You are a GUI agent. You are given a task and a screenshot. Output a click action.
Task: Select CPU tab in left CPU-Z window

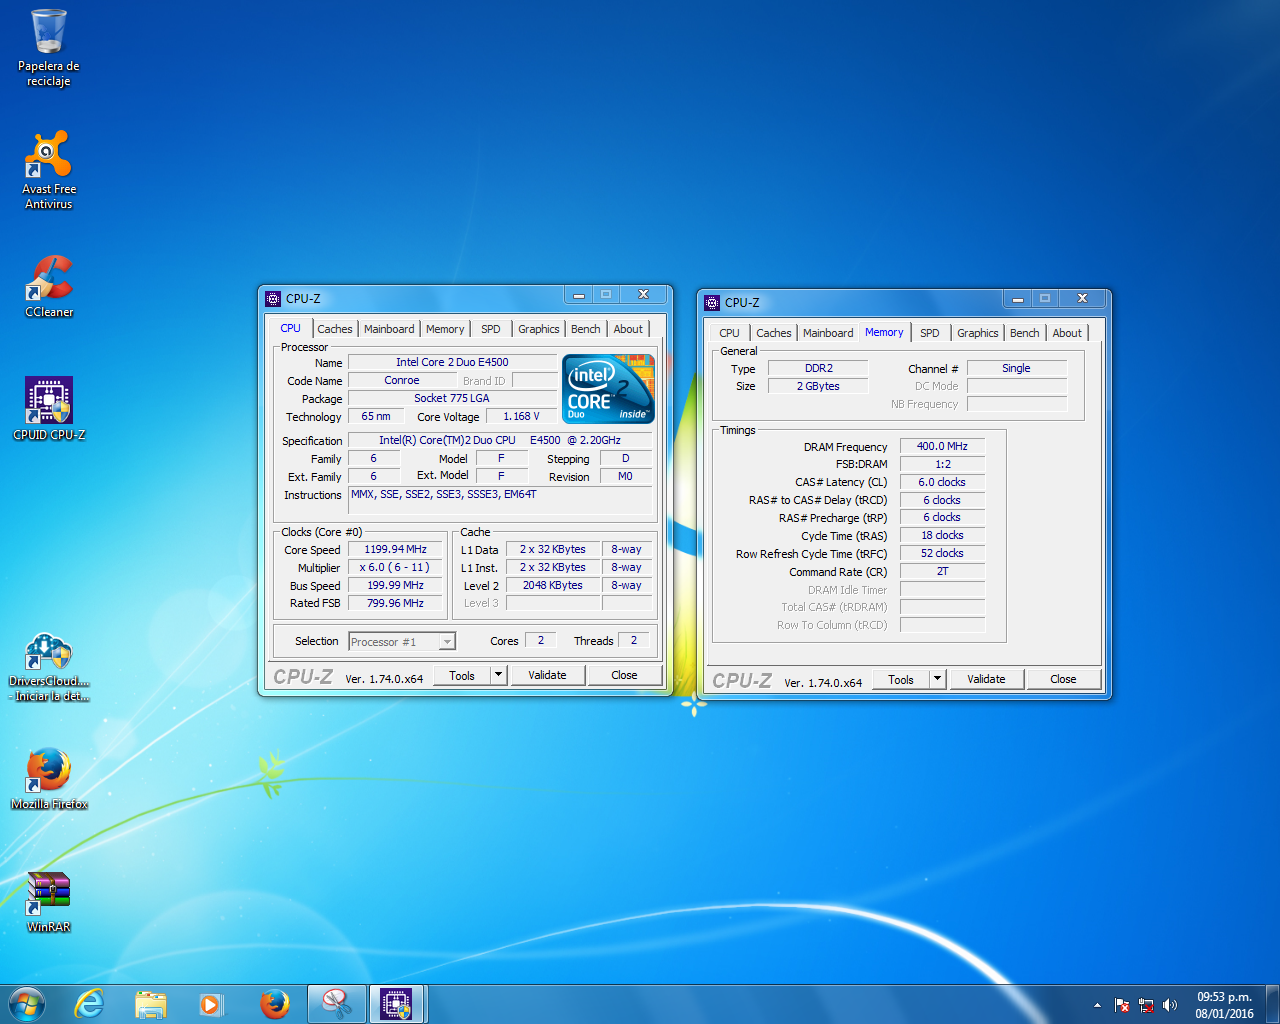point(290,328)
